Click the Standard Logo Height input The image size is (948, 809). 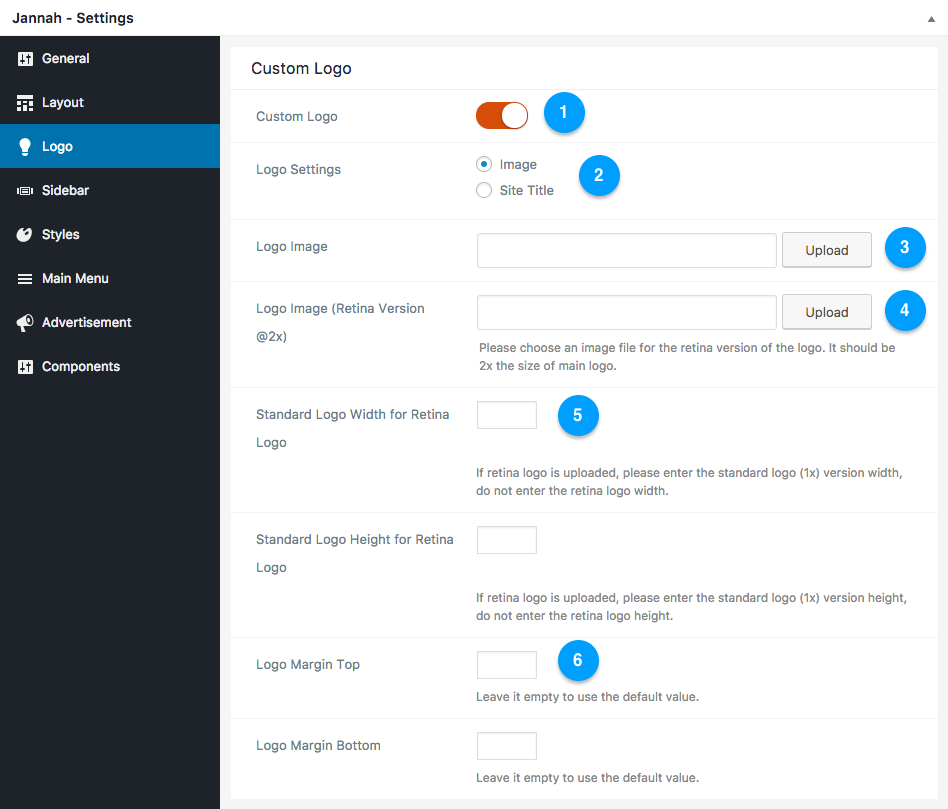click(507, 540)
